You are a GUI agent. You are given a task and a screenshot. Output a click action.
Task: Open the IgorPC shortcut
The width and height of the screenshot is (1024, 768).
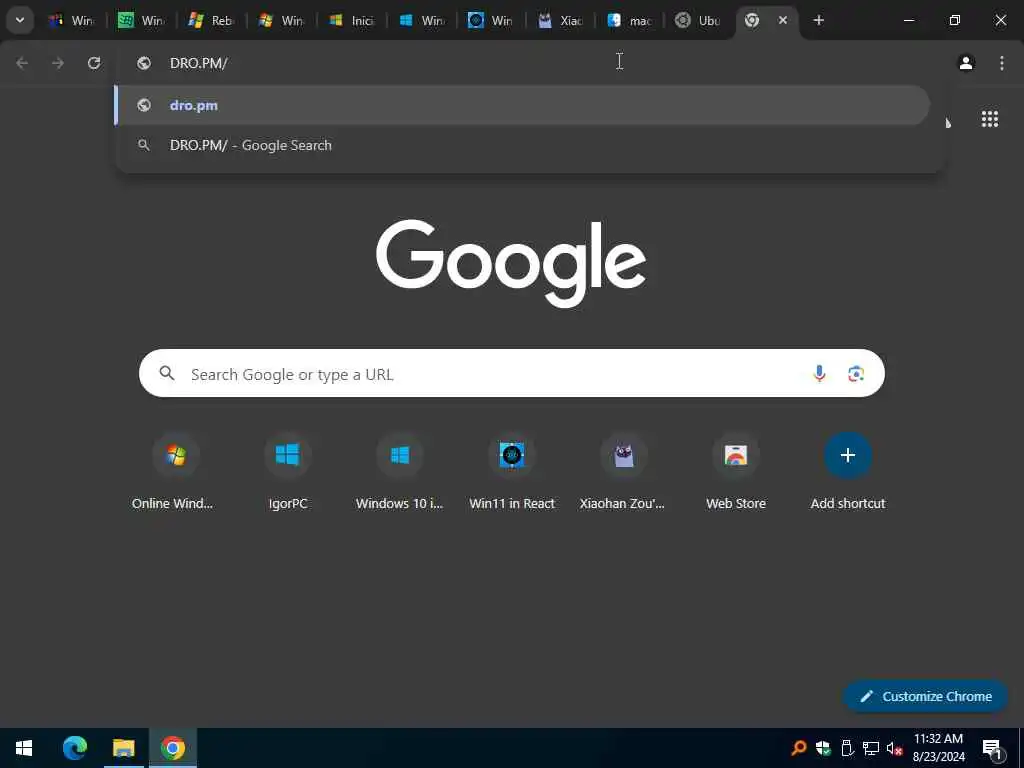pos(287,473)
